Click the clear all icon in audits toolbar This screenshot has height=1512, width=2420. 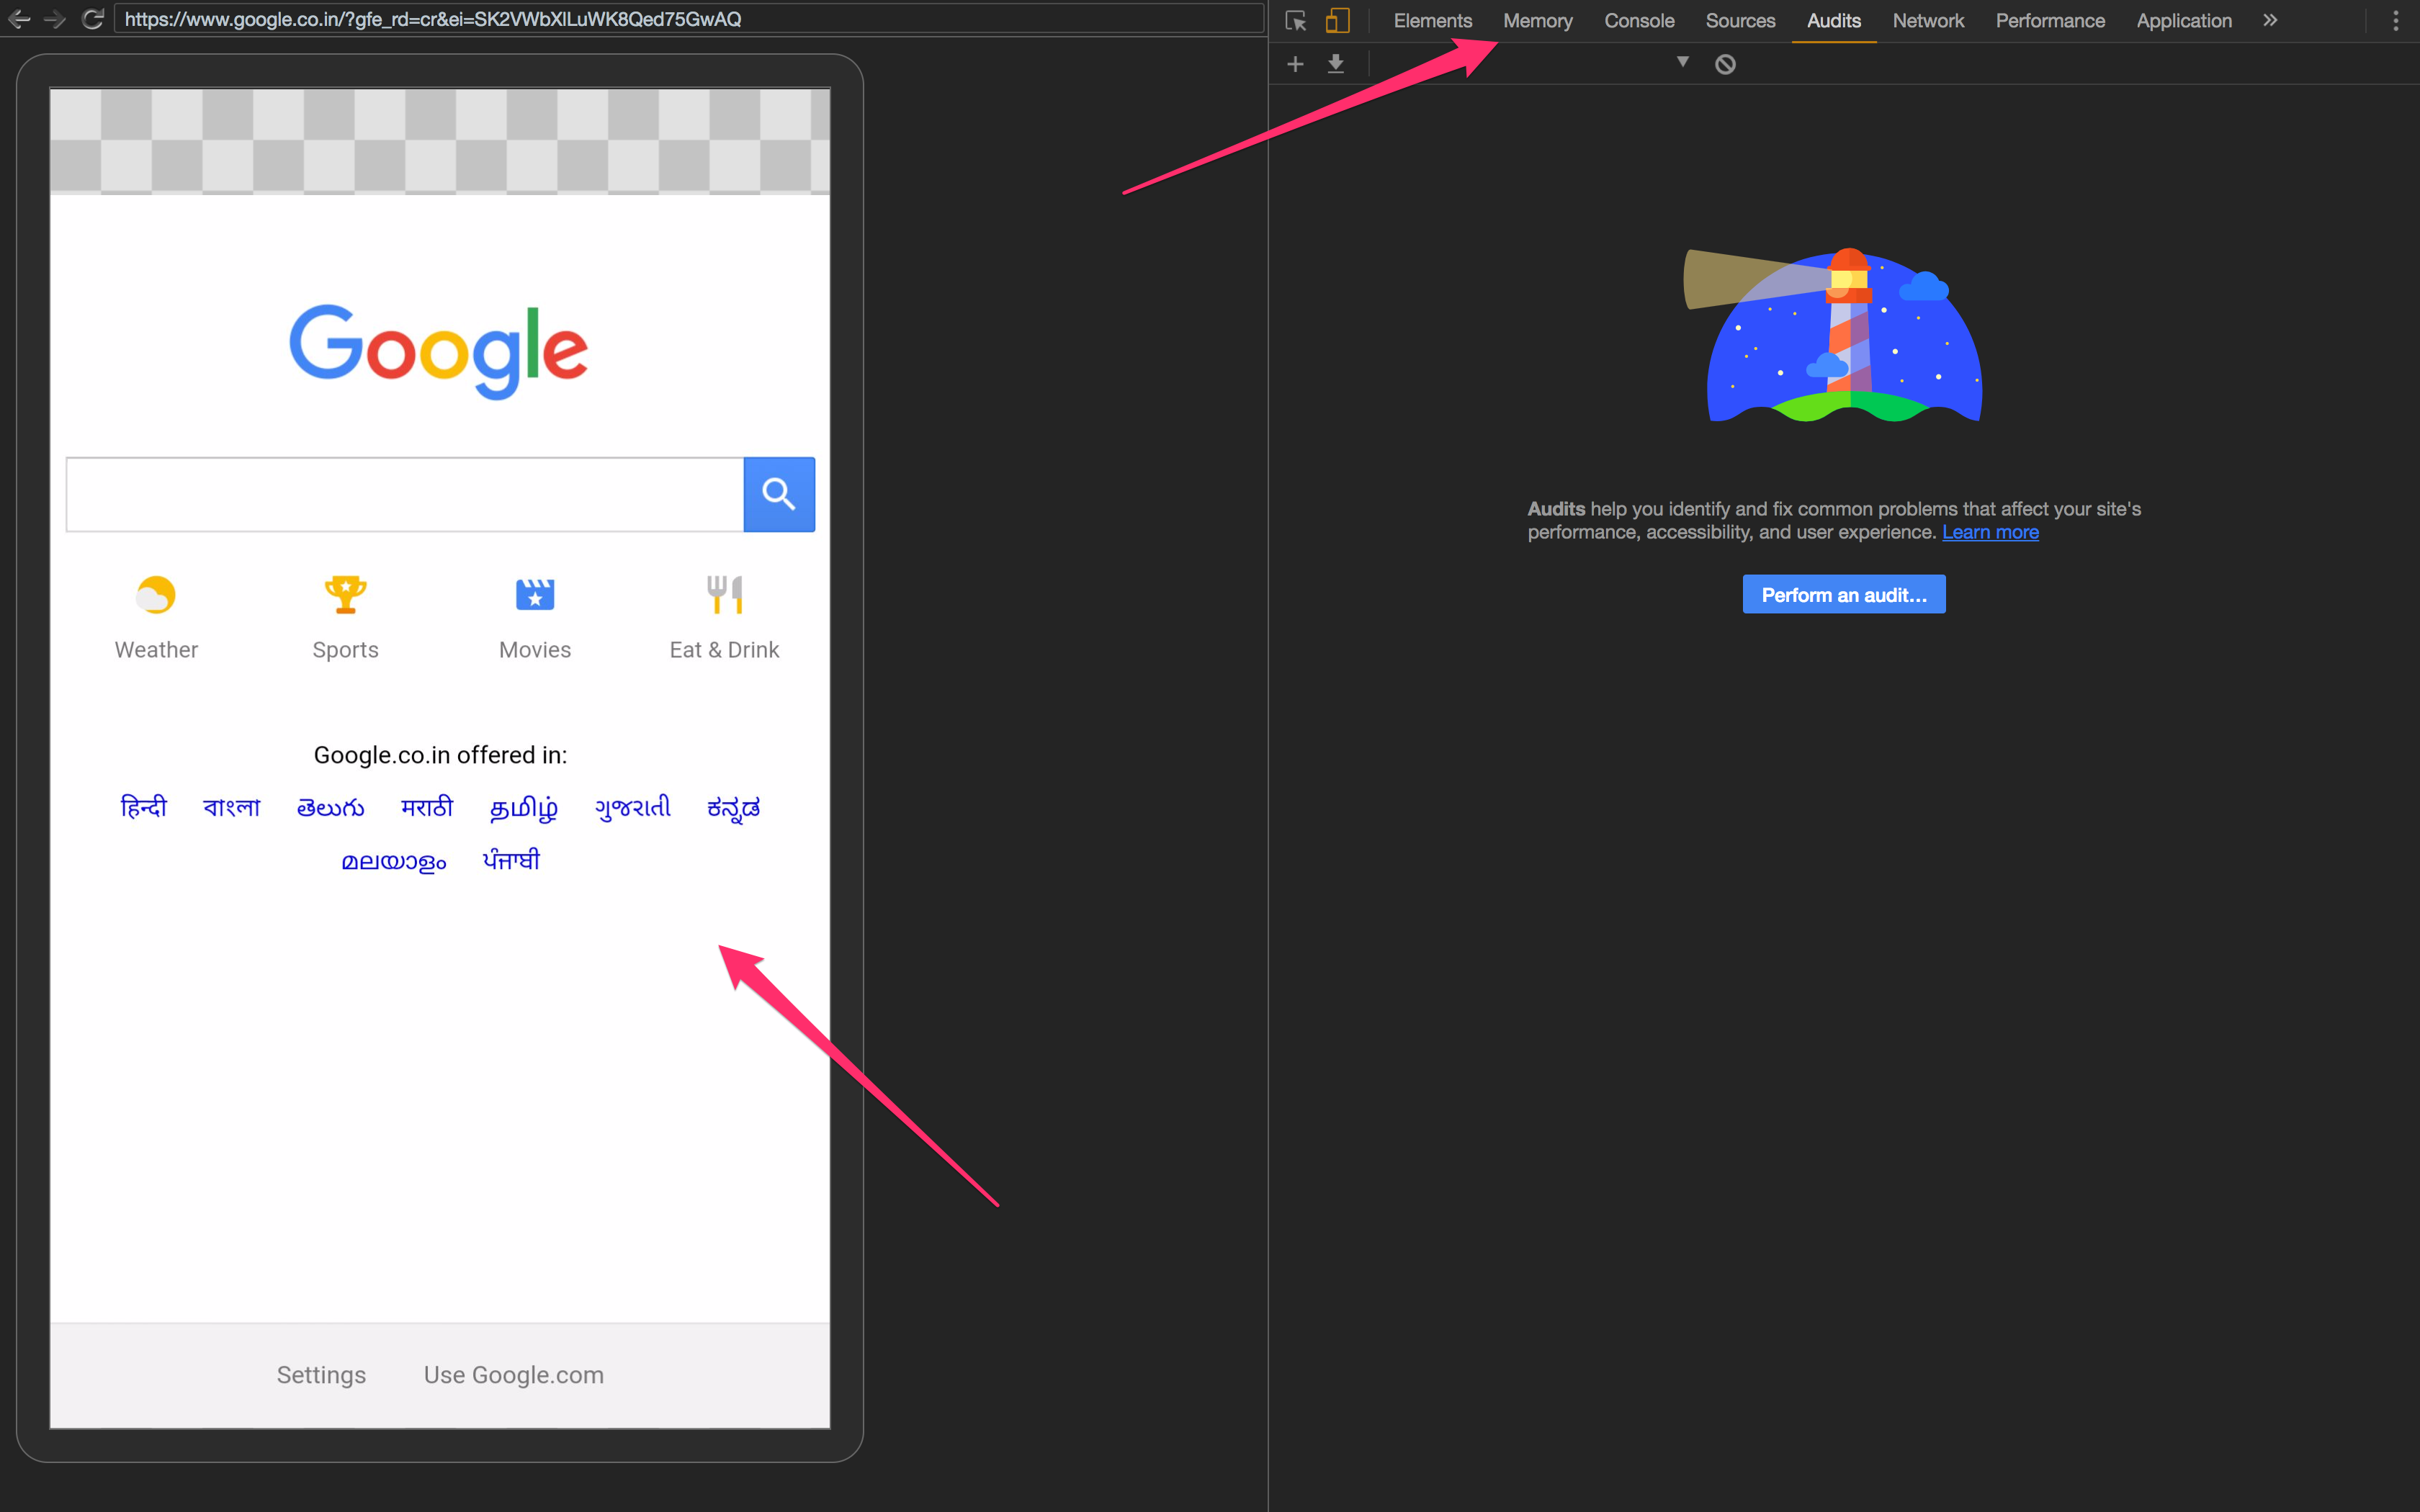click(1725, 64)
